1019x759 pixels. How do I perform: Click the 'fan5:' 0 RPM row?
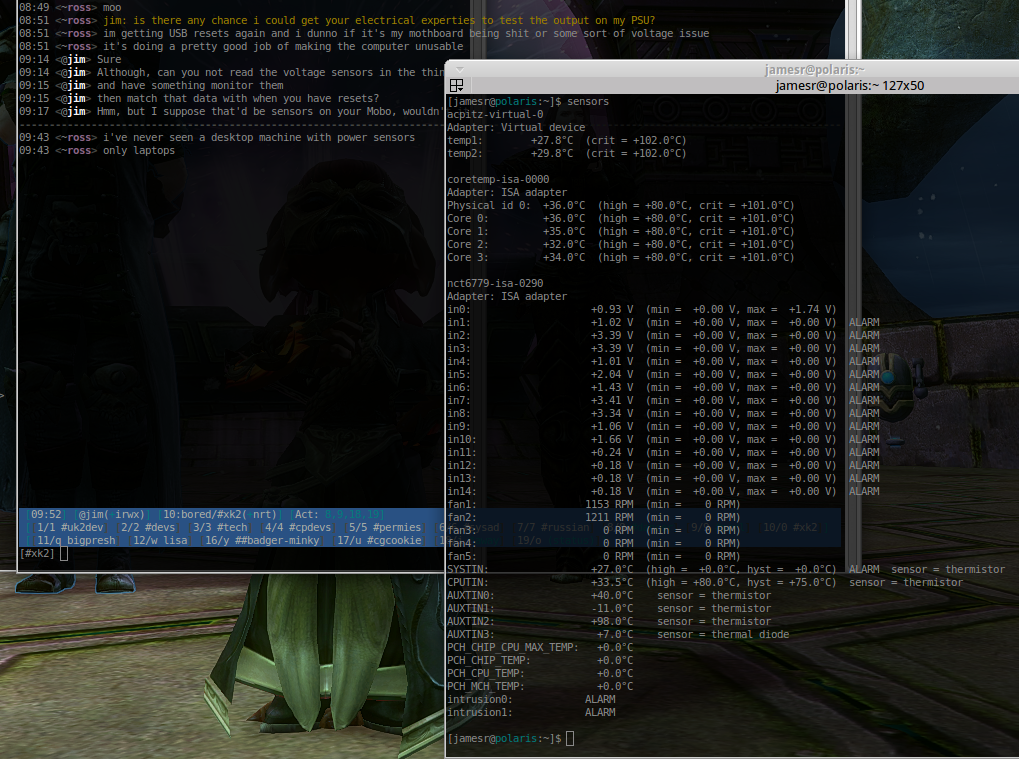[594, 556]
